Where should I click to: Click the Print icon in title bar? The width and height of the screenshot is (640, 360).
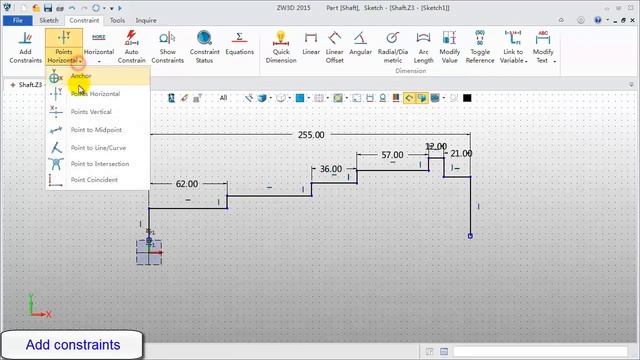[x=60, y=8]
